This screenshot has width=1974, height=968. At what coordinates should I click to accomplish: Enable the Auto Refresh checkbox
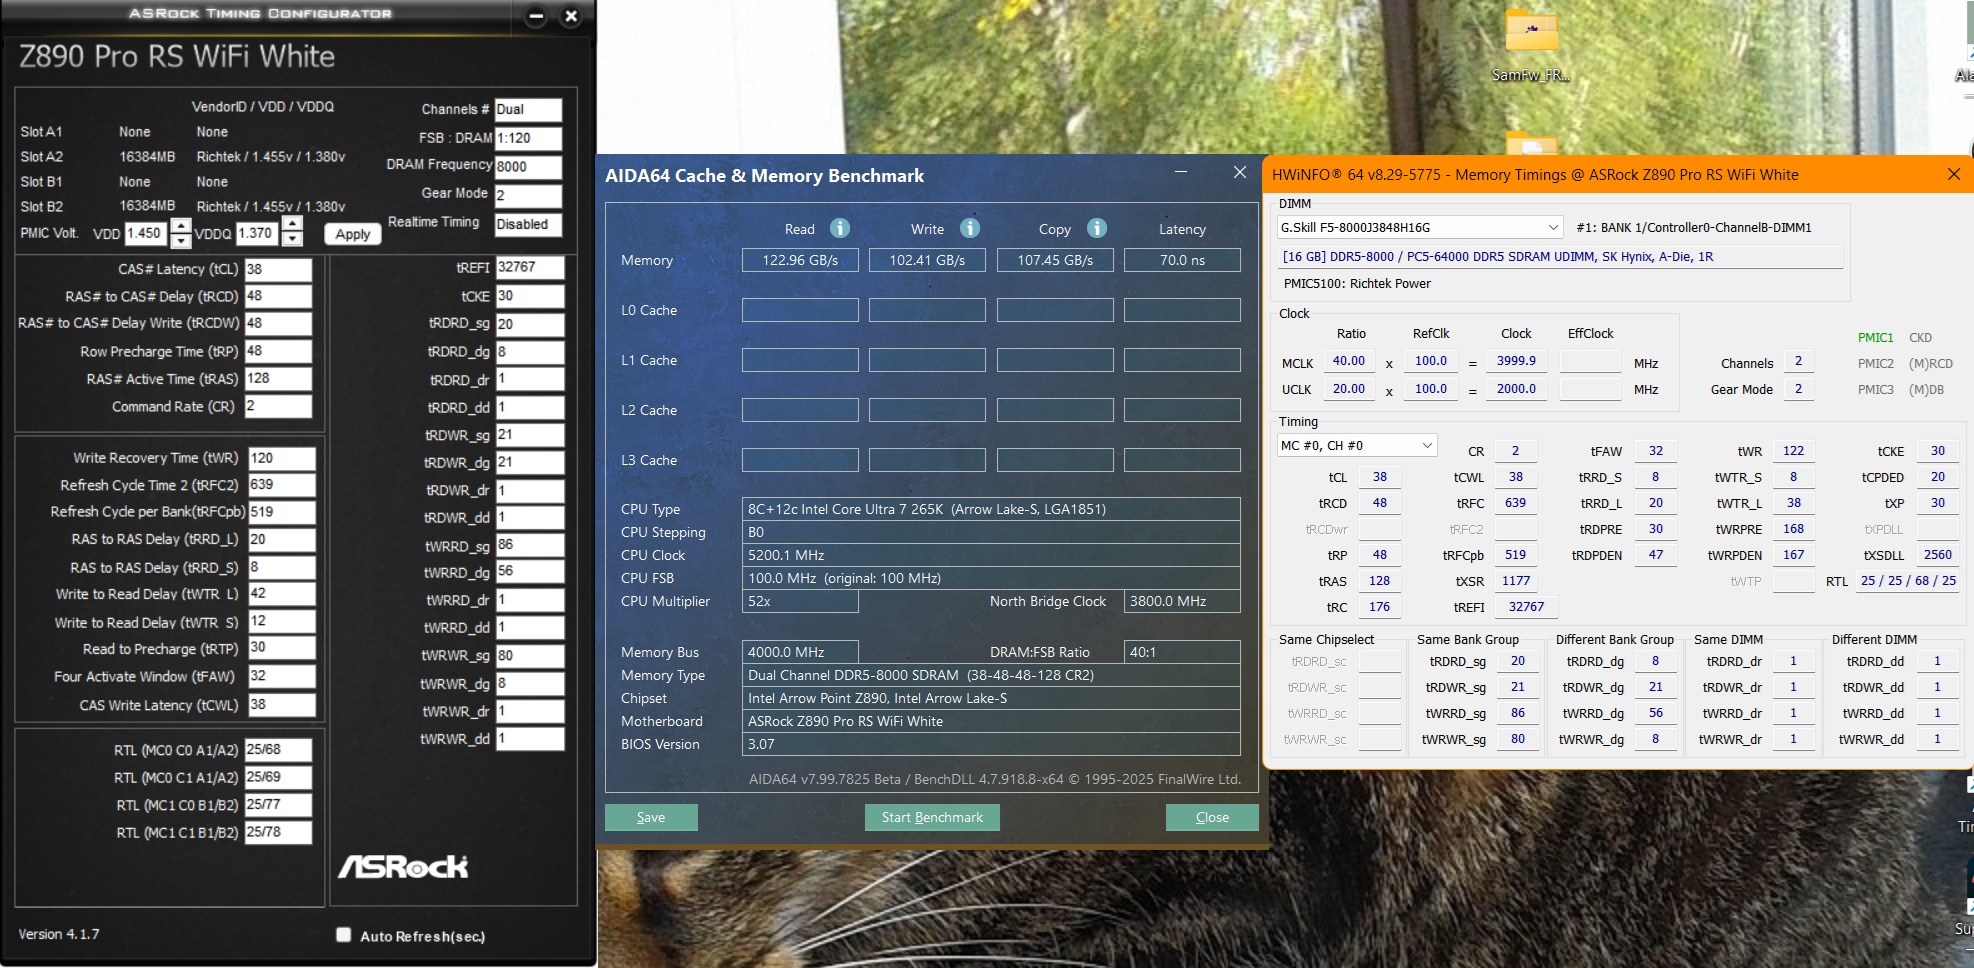(x=344, y=935)
